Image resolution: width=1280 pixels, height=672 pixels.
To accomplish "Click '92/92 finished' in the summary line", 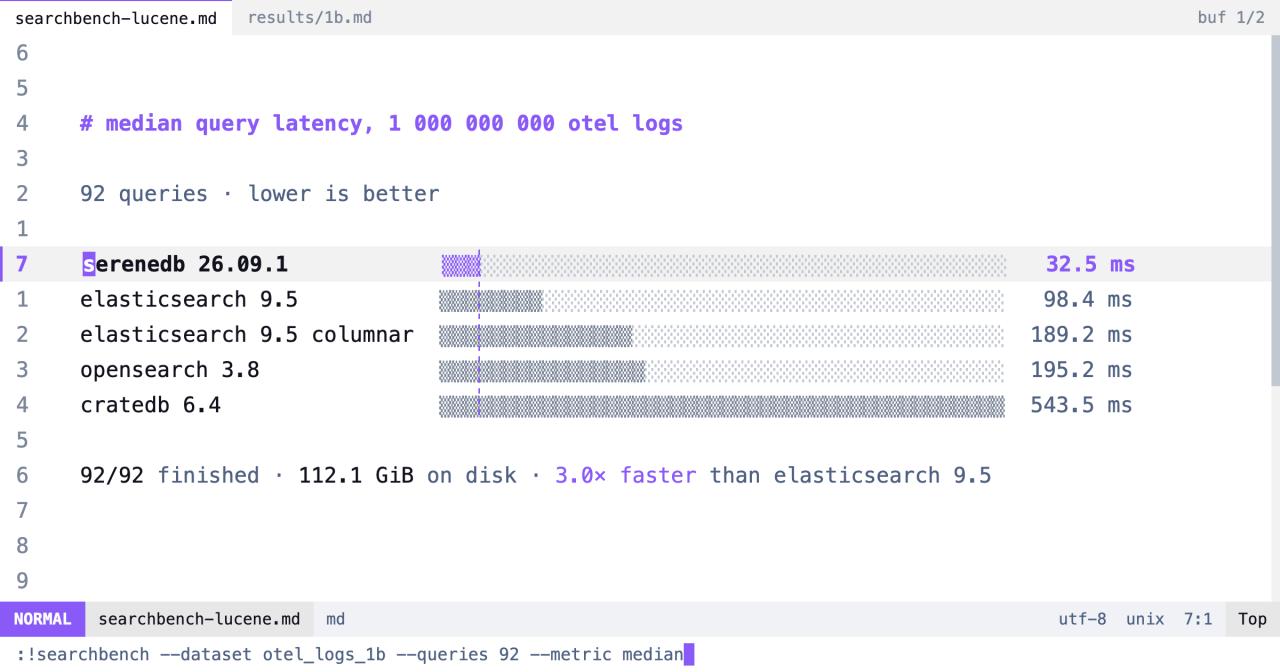I will point(170,475).
